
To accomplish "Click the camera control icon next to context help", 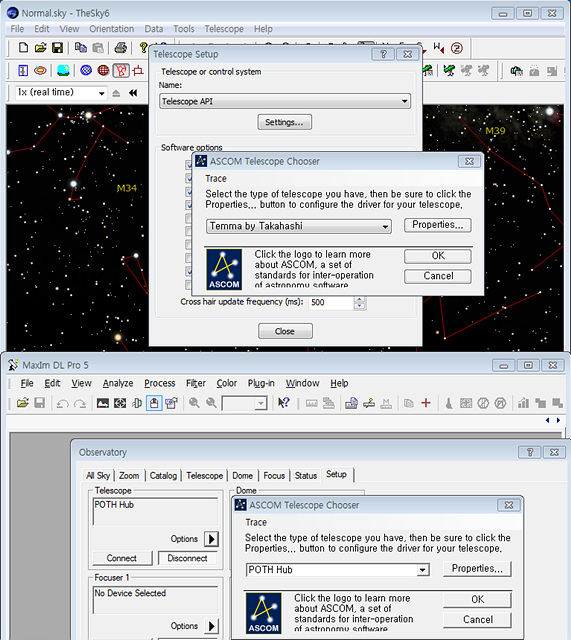I will 311,403.
